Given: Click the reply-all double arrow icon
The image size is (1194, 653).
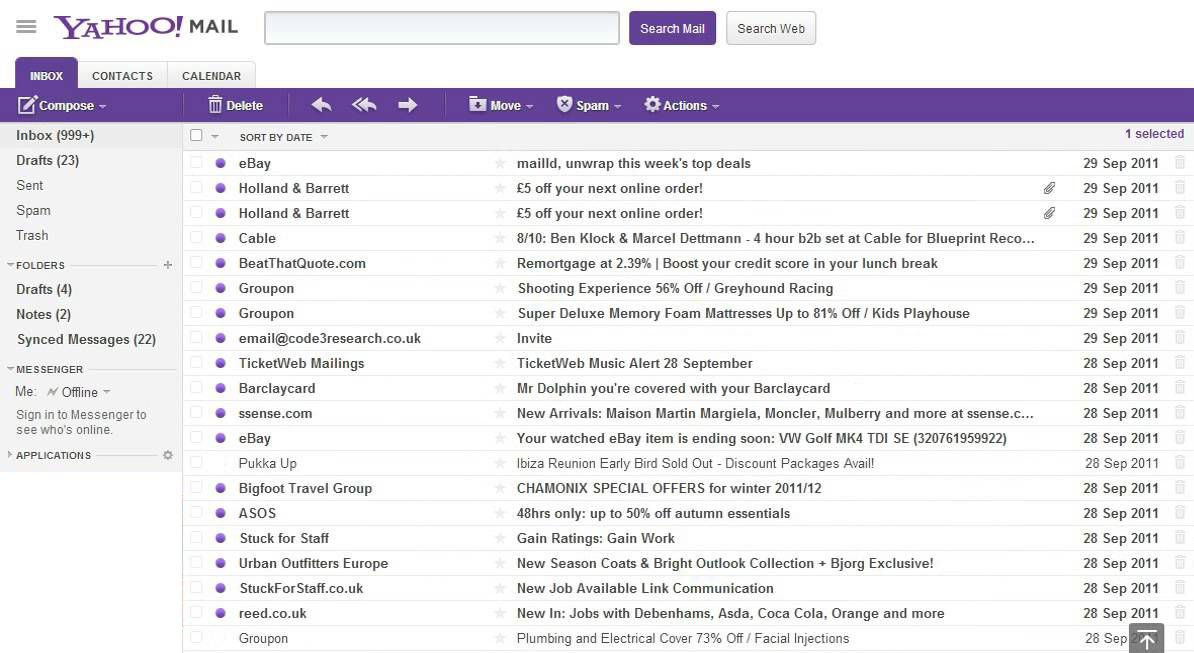Looking at the screenshot, I should coord(364,105).
